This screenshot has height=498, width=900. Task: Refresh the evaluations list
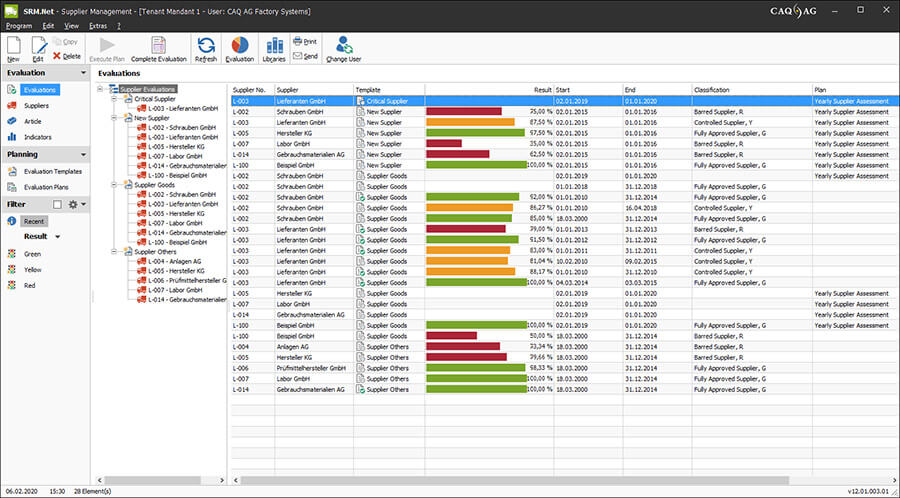click(206, 47)
